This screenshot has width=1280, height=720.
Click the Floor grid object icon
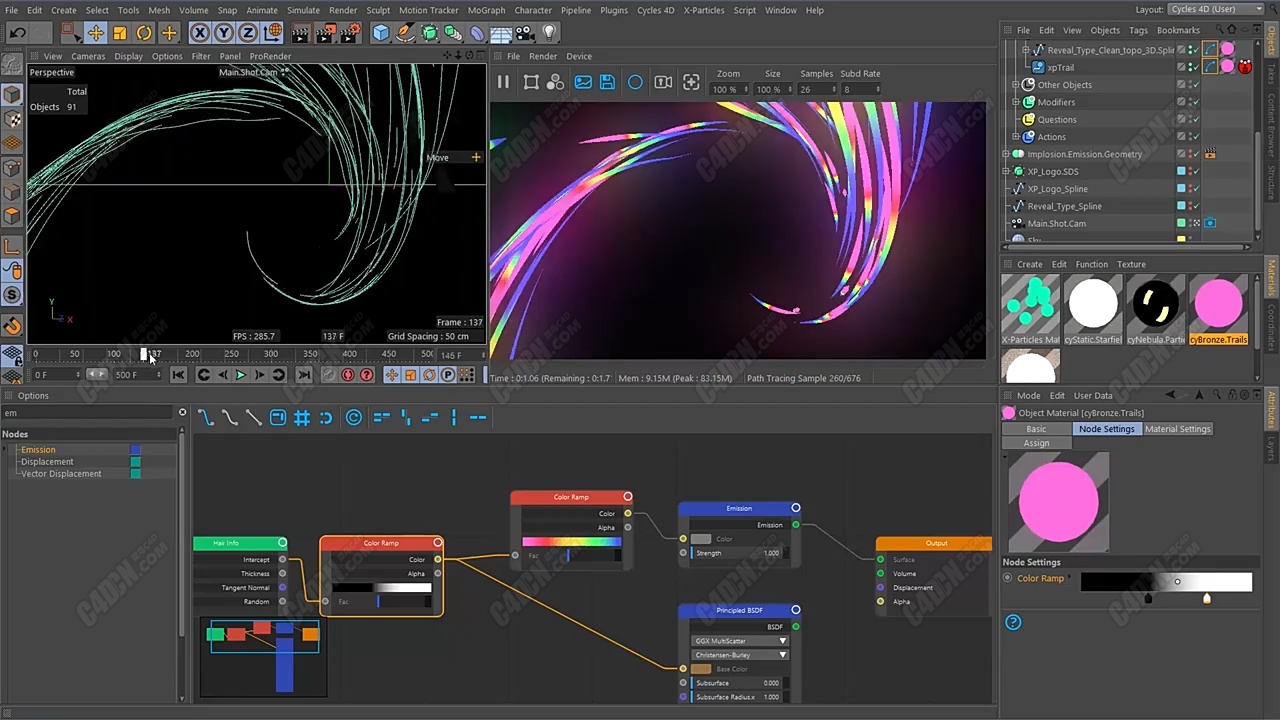point(501,33)
